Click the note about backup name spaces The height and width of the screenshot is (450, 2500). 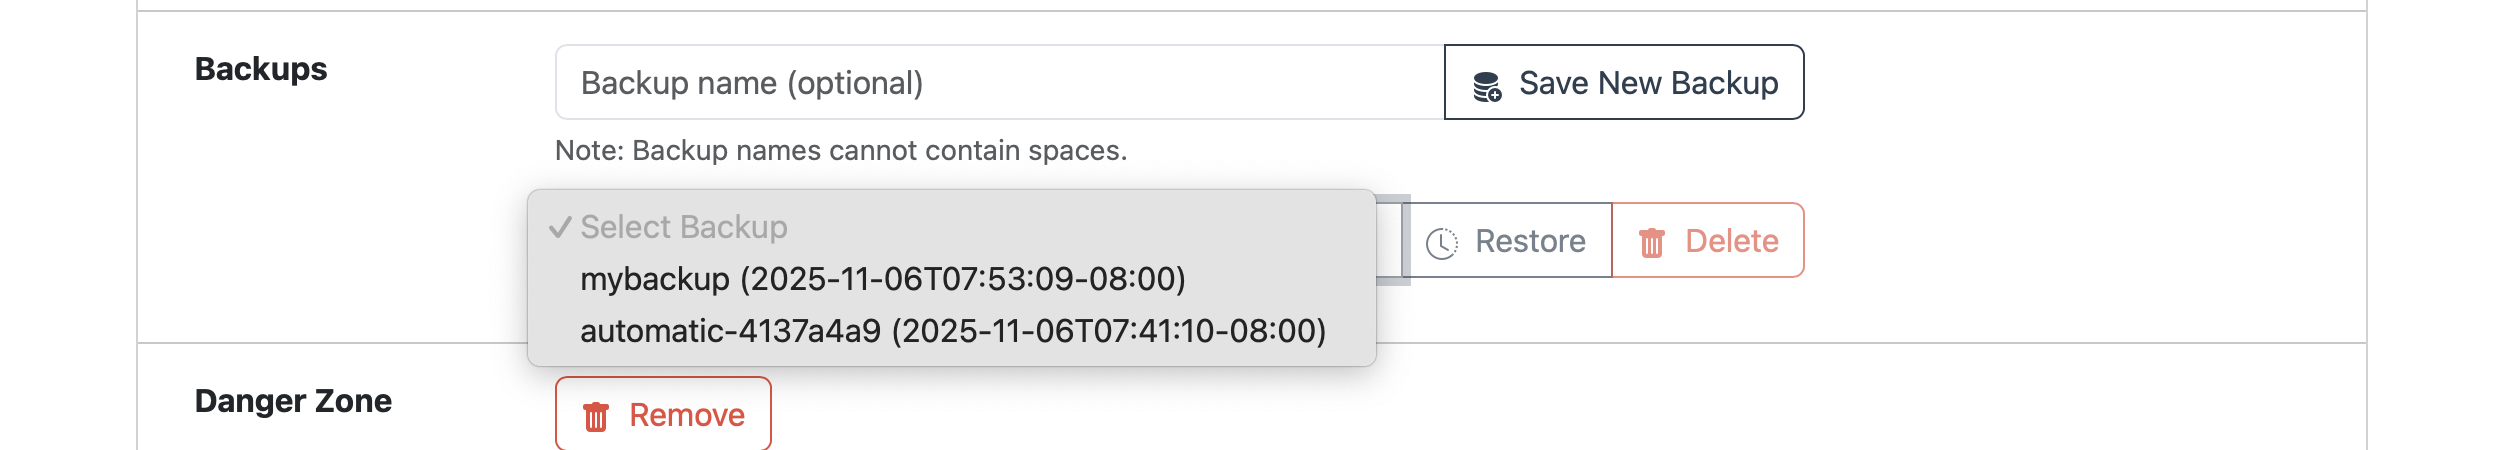coord(841,151)
